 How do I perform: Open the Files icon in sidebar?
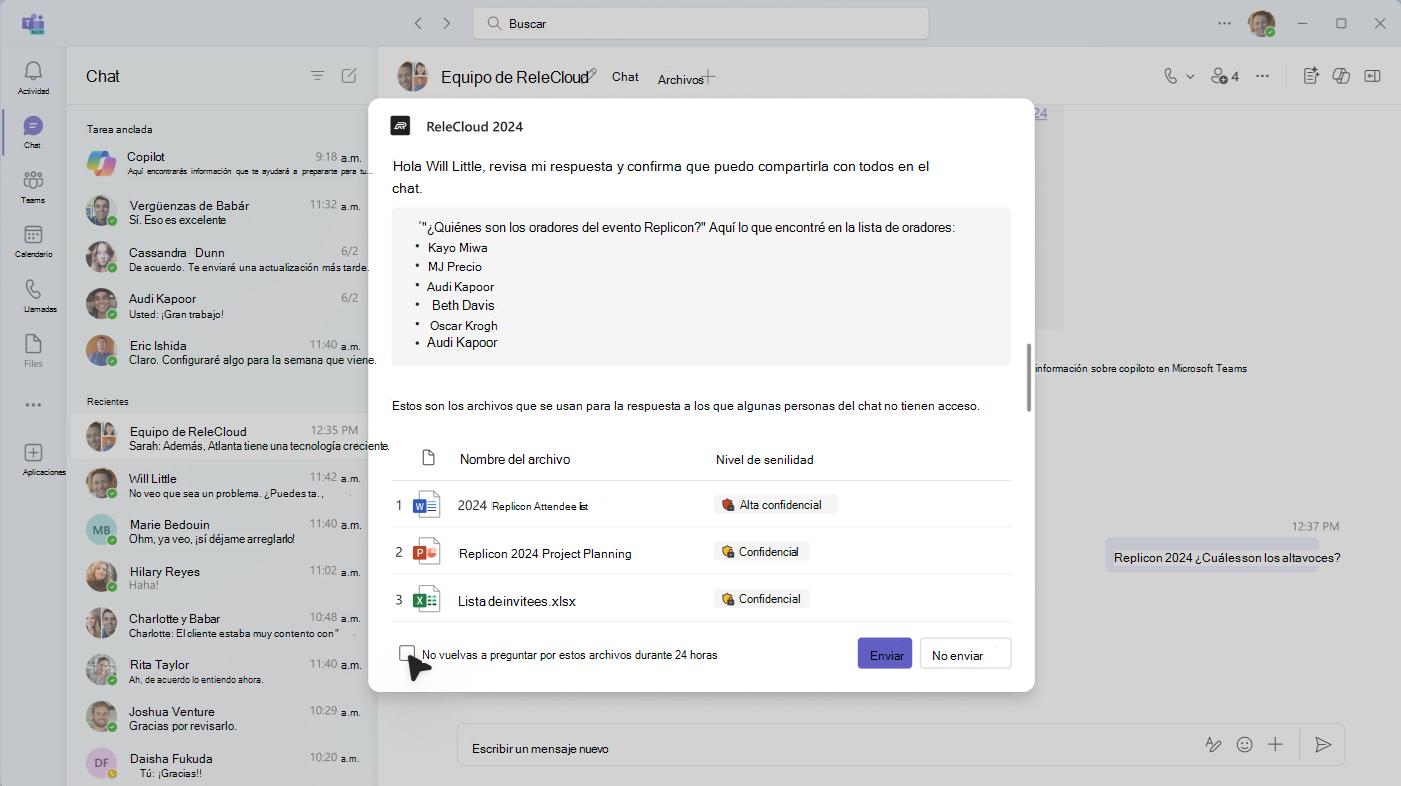(33, 344)
